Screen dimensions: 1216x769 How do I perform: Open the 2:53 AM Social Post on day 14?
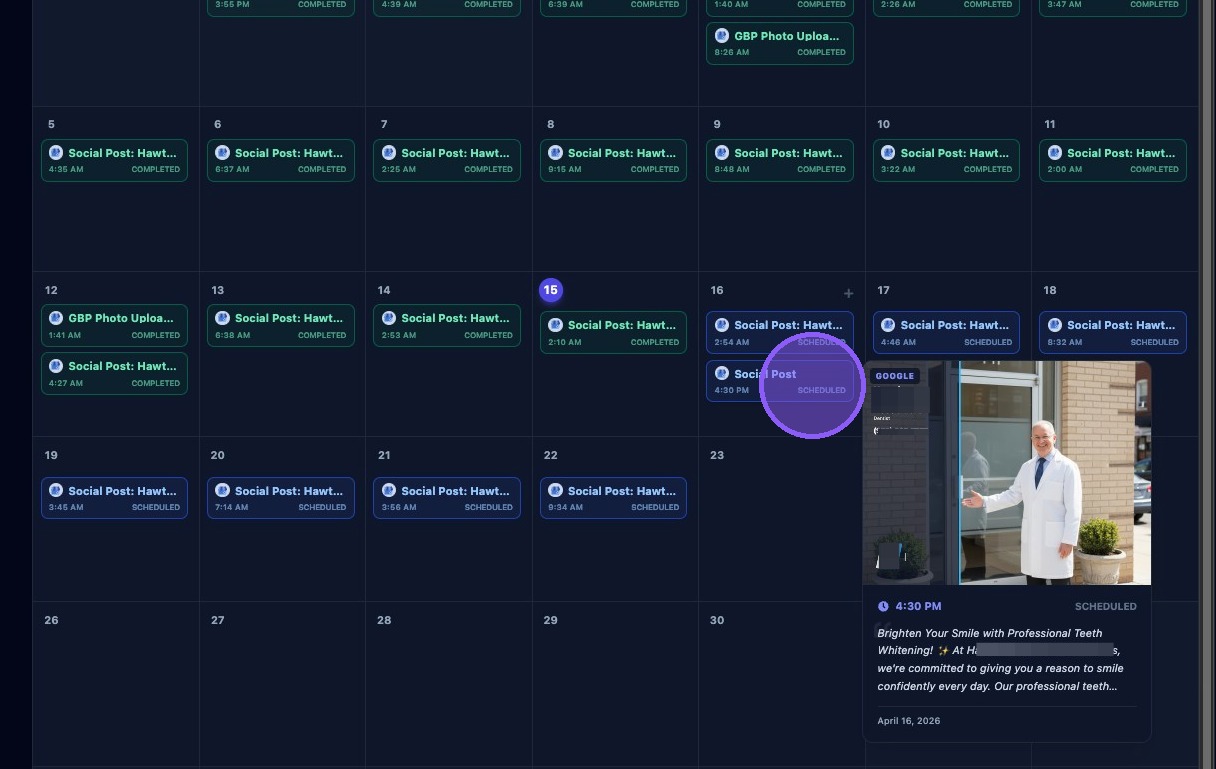point(447,325)
